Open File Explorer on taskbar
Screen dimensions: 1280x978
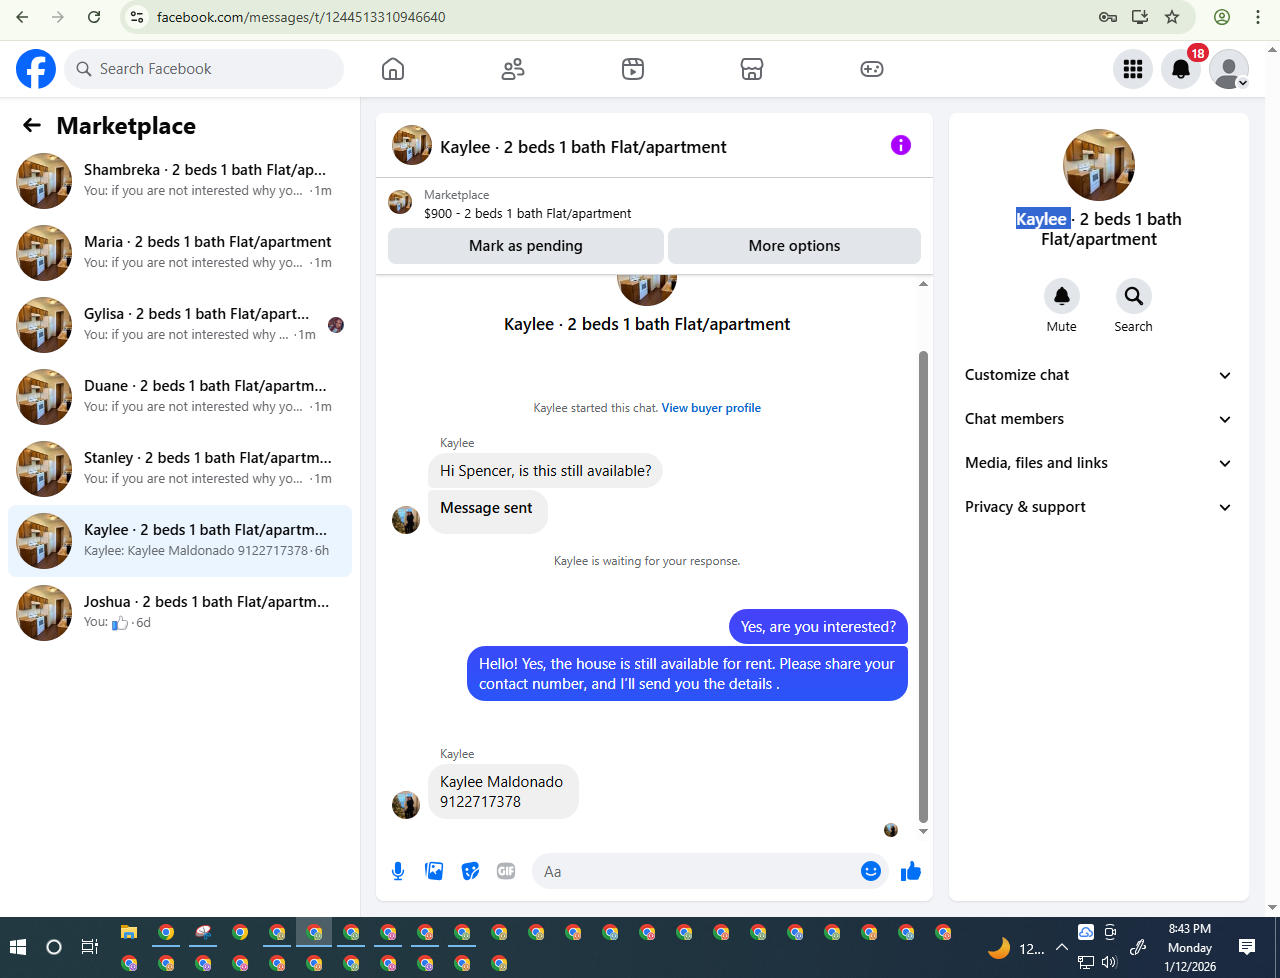tap(129, 933)
